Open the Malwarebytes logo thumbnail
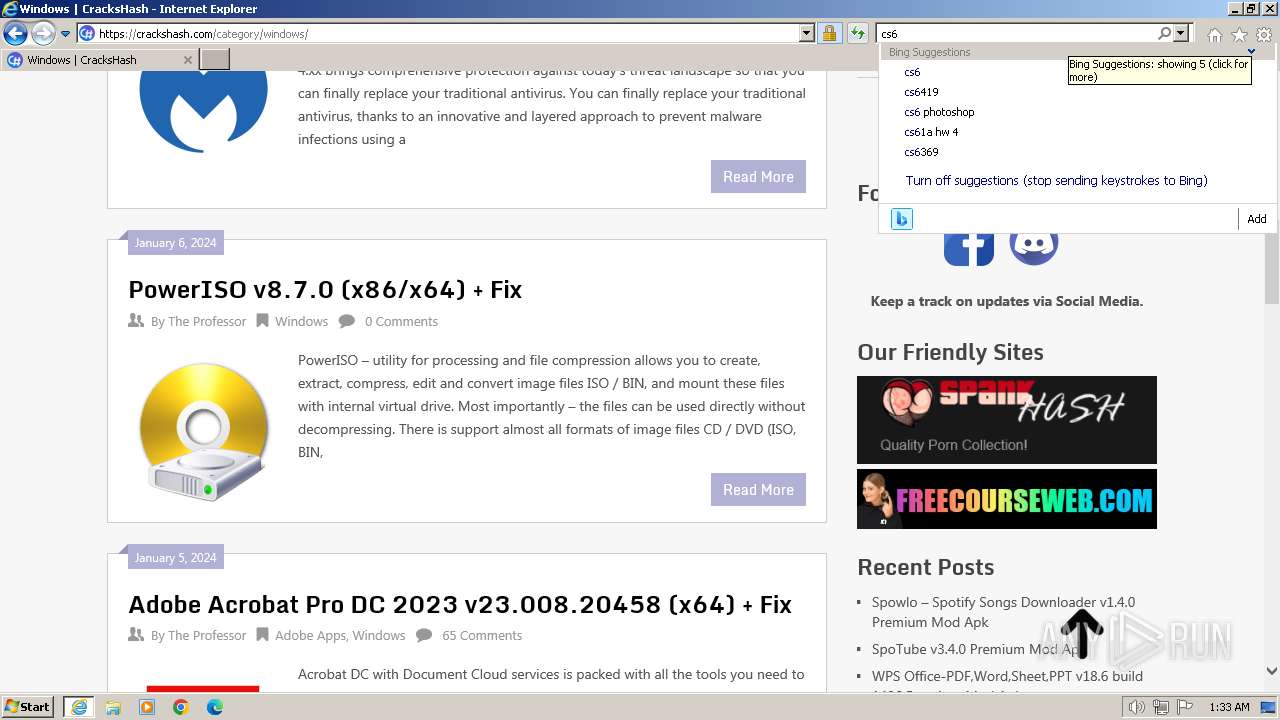Image resolution: width=1280 pixels, height=720 pixels. (203, 110)
